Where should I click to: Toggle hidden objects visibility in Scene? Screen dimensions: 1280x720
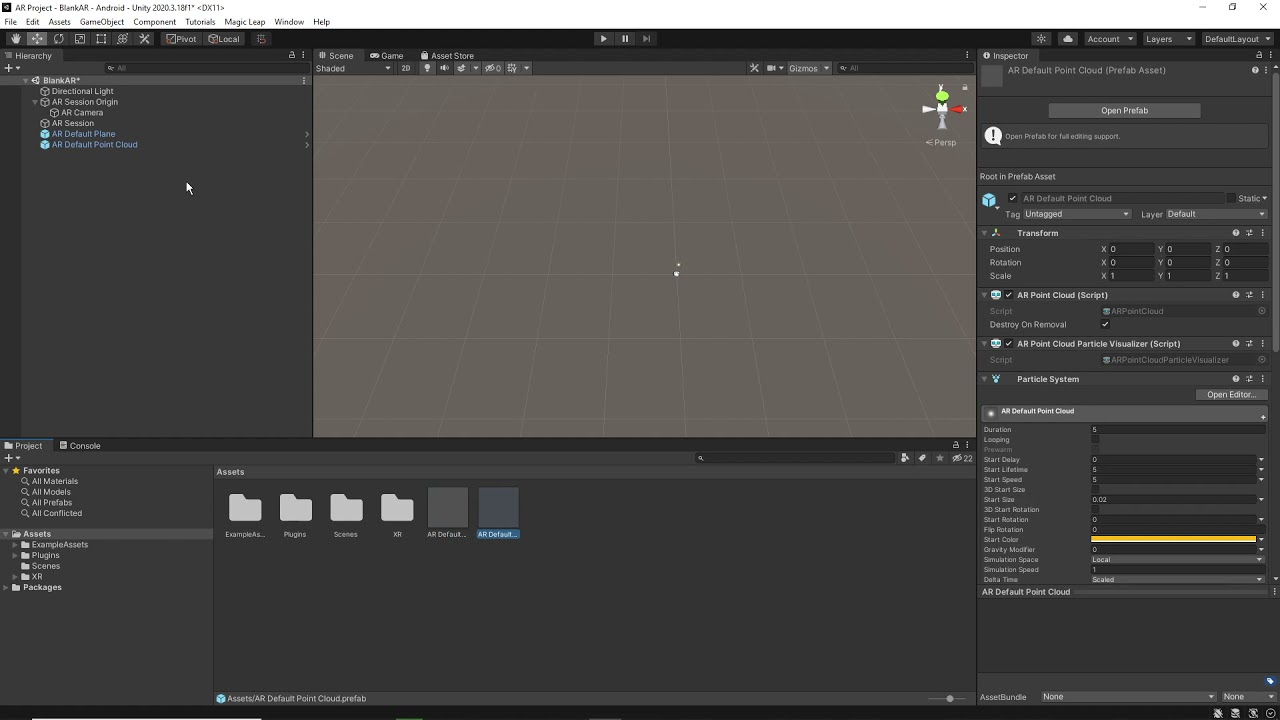click(x=493, y=68)
